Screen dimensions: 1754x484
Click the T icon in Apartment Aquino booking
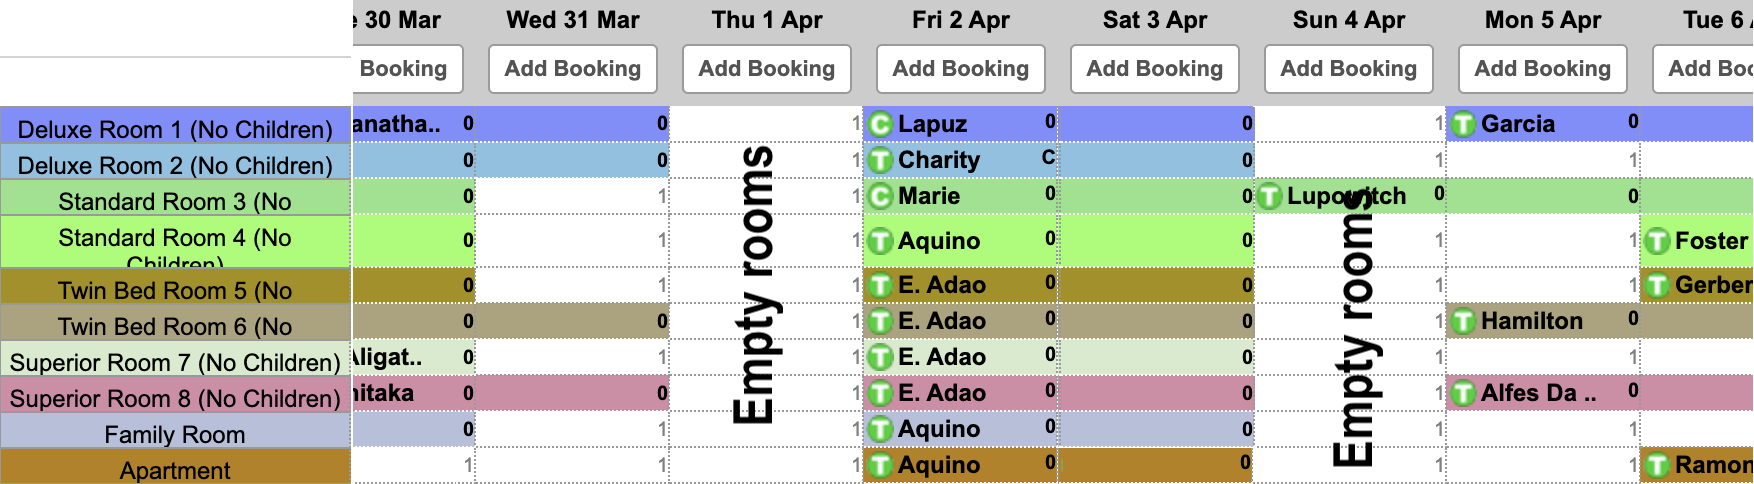pos(880,465)
